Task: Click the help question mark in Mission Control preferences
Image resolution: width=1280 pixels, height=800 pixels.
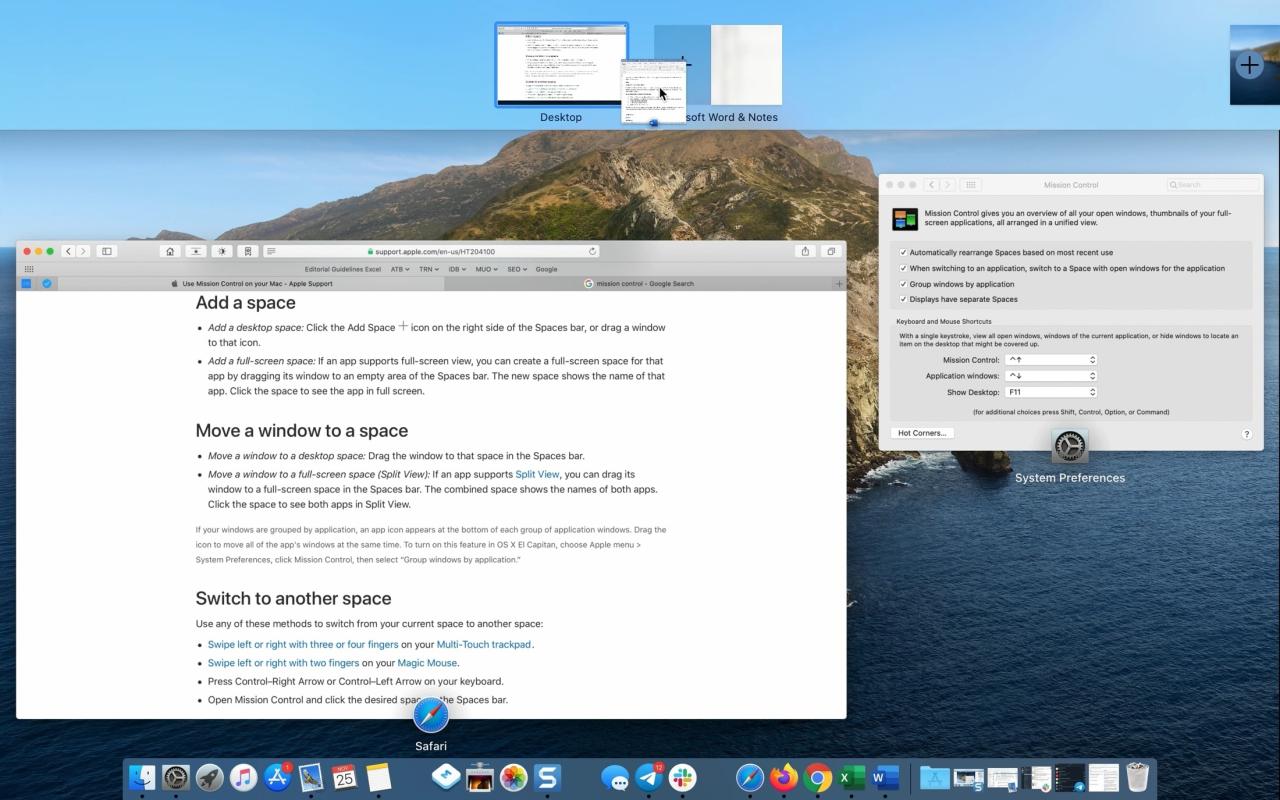Action: 1247,433
